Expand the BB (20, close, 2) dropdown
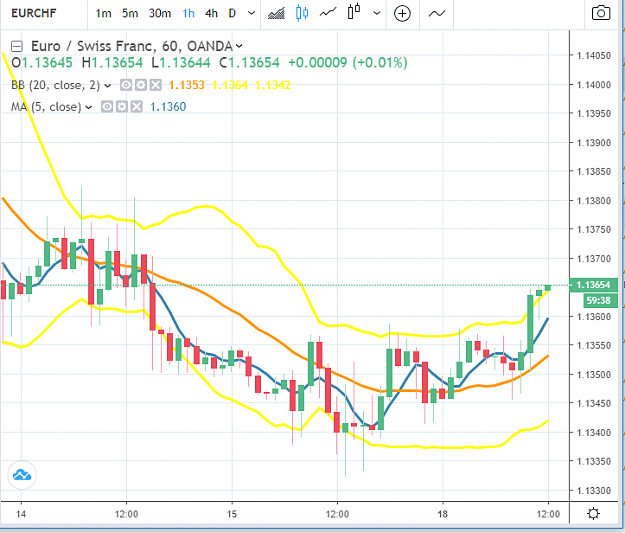The width and height of the screenshot is (625, 533). click(107, 85)
